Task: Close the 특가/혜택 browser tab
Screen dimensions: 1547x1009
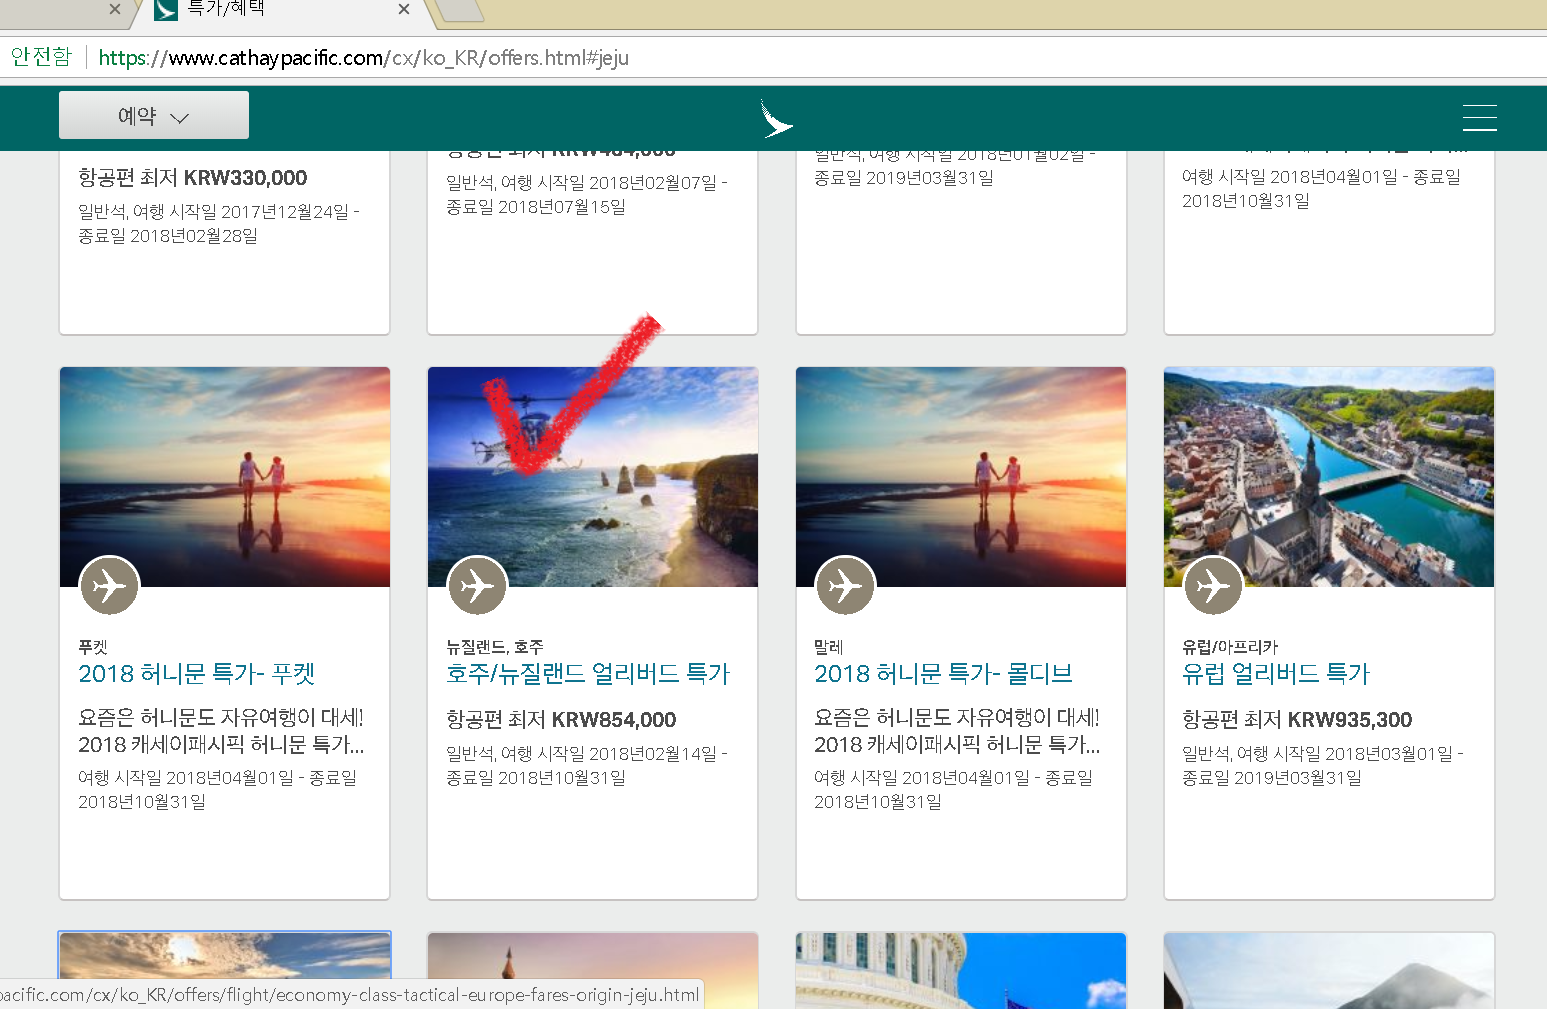Action: point(404,9)
